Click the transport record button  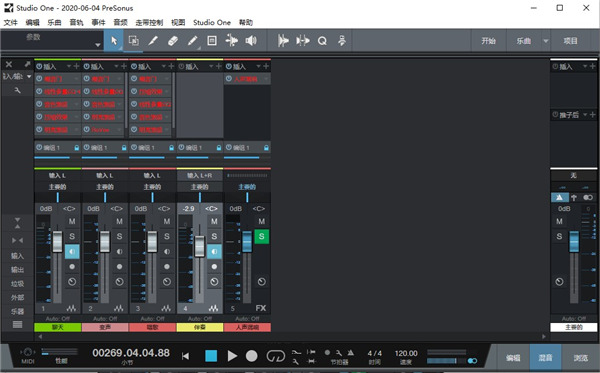pos(251,356)
